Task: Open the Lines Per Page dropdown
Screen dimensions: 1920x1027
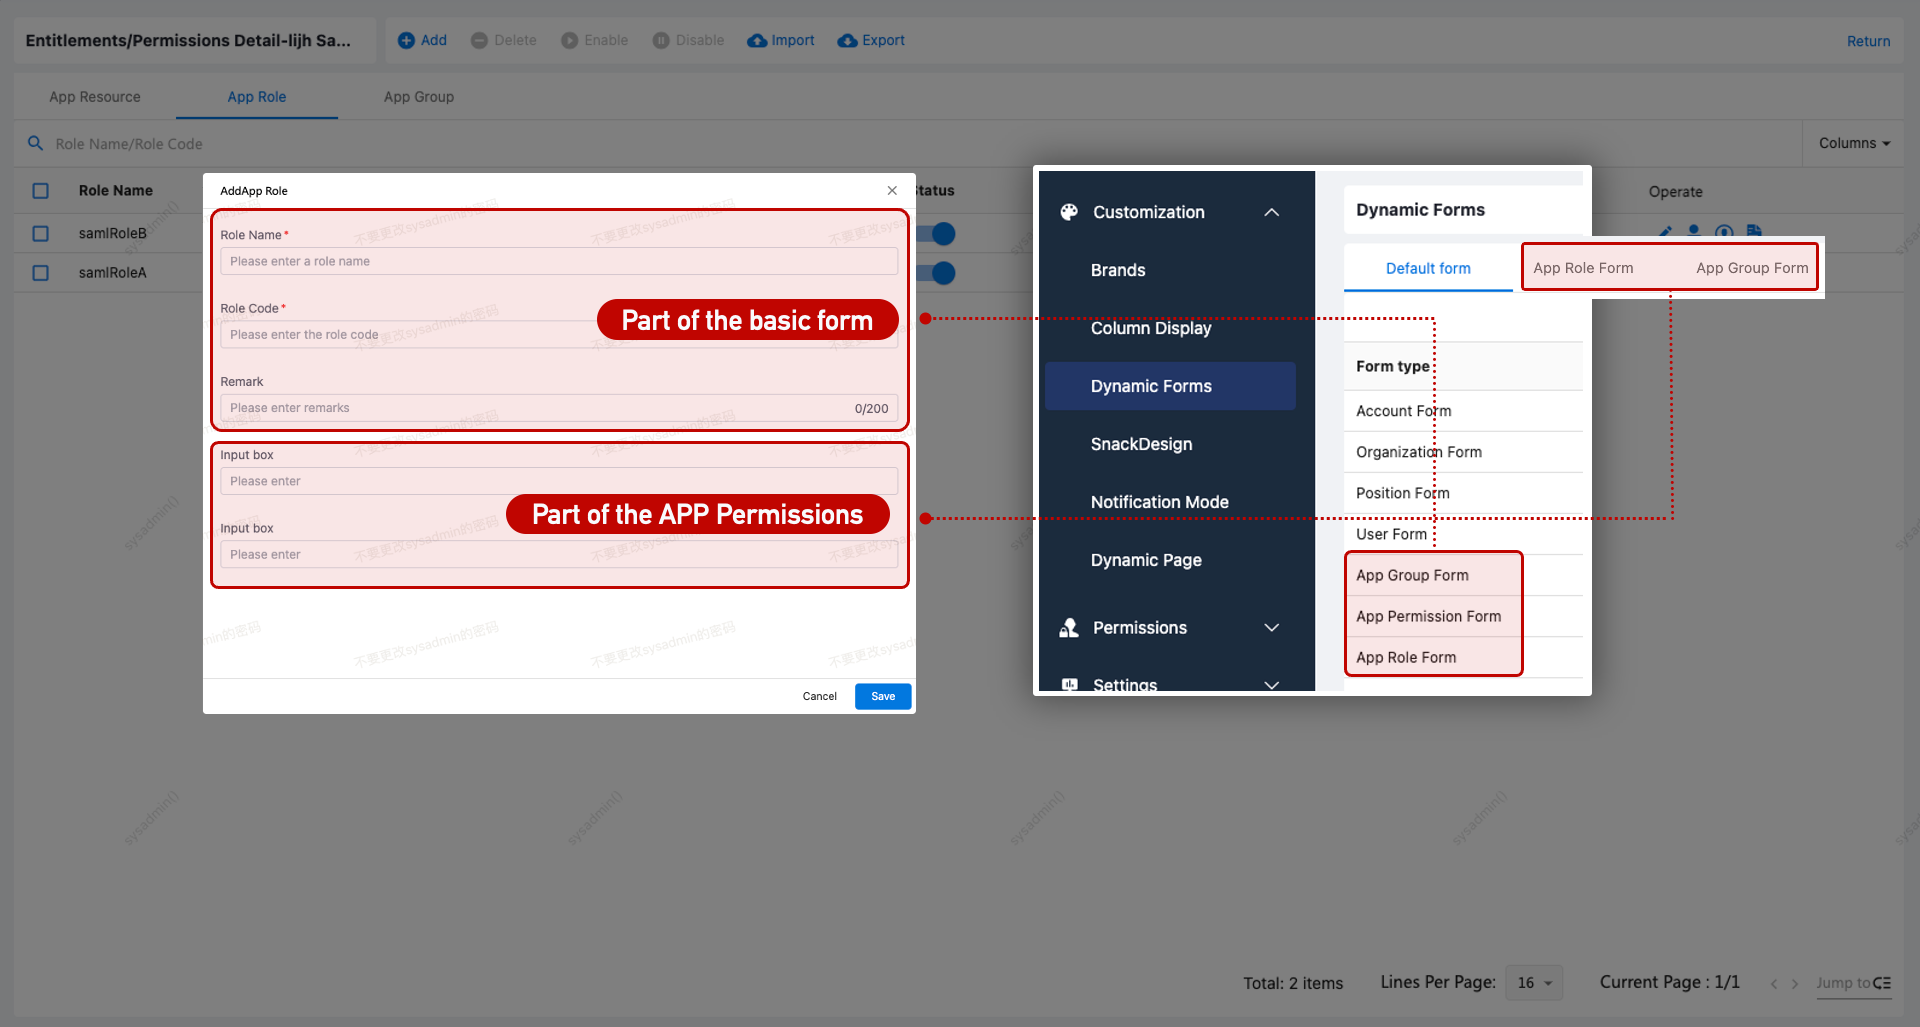Action: (x=1533, y=983)
